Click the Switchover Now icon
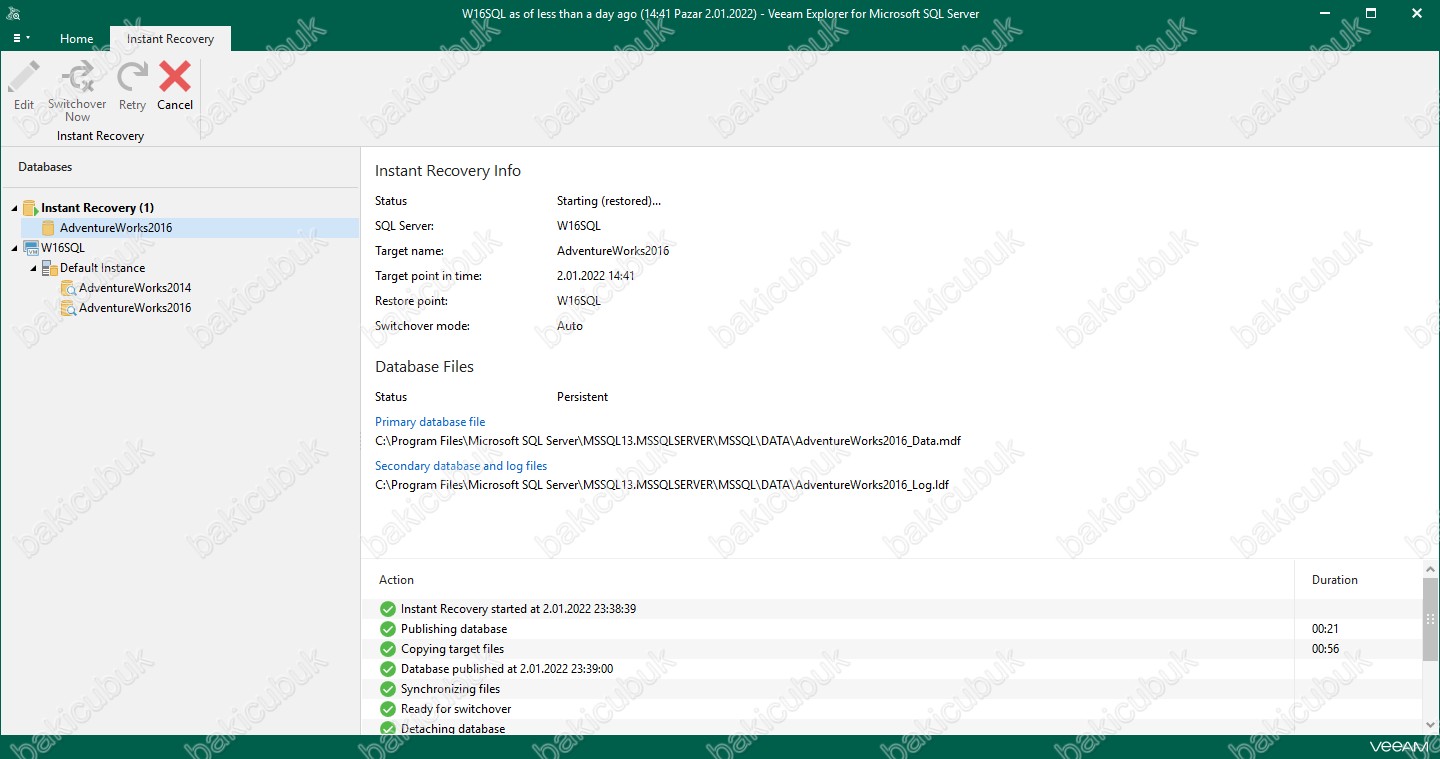Viewport: 1440px width, 759px height. point(77,77)
